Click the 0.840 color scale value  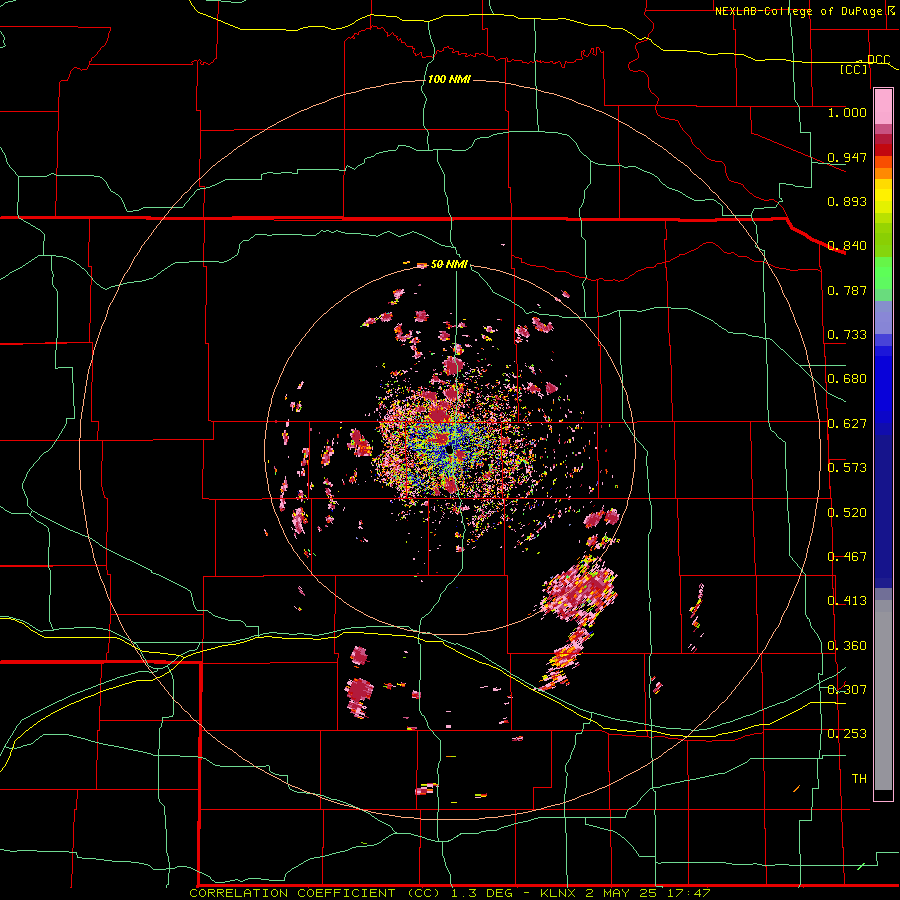click(847, 246)
